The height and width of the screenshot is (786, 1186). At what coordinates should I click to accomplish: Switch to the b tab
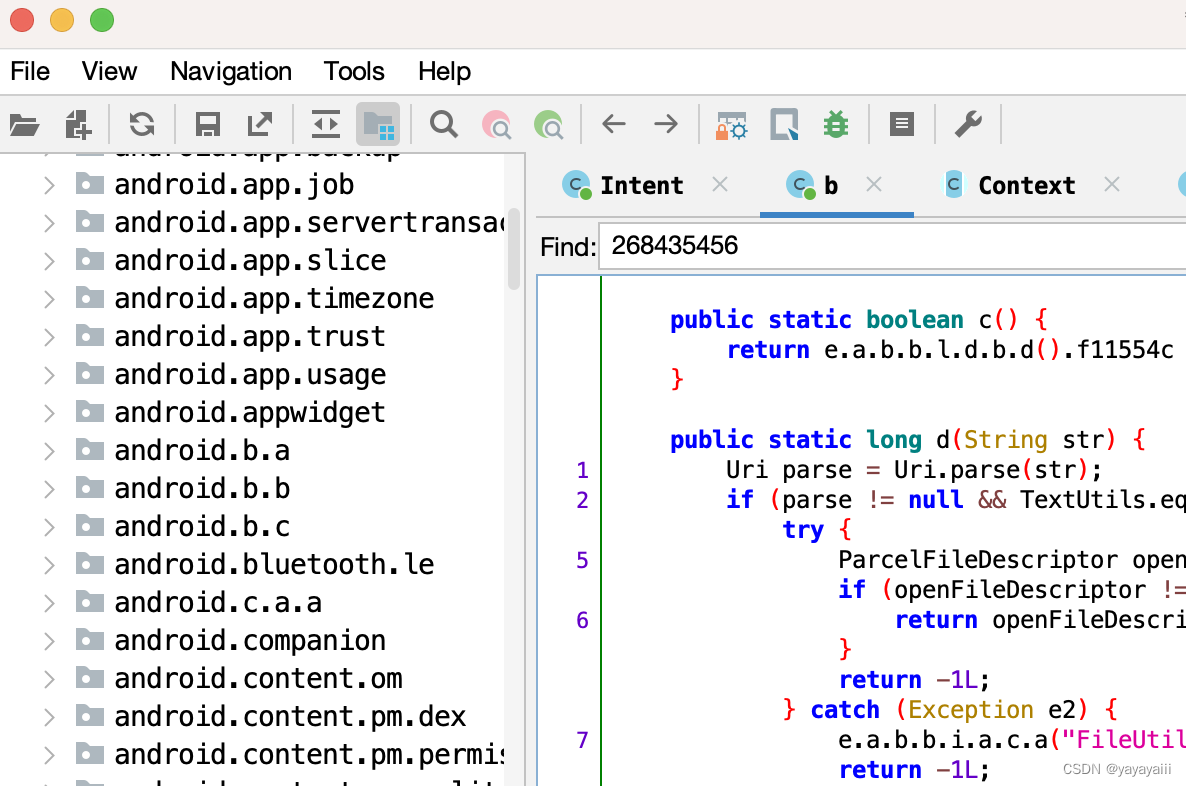[x=831, y=185]
